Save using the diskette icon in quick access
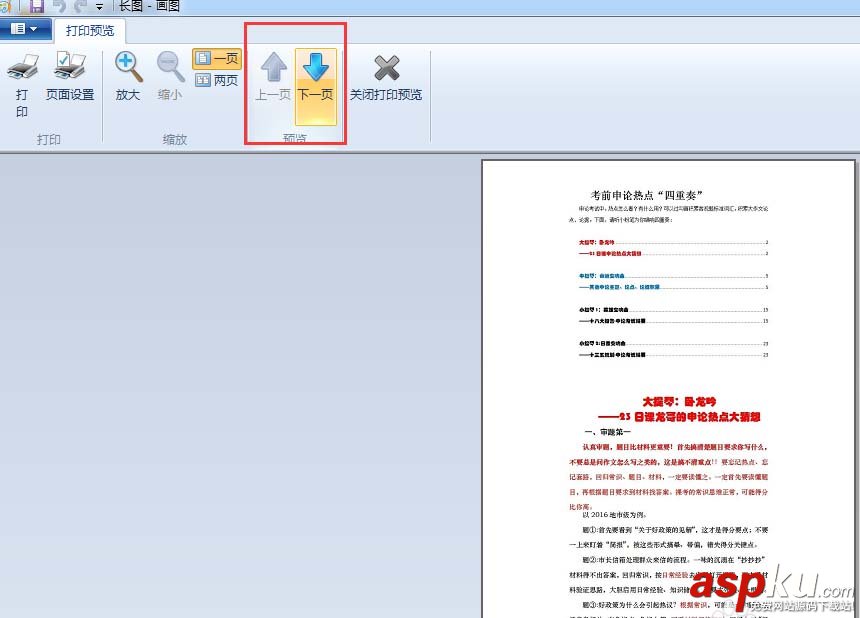 (x=37, y=6)
